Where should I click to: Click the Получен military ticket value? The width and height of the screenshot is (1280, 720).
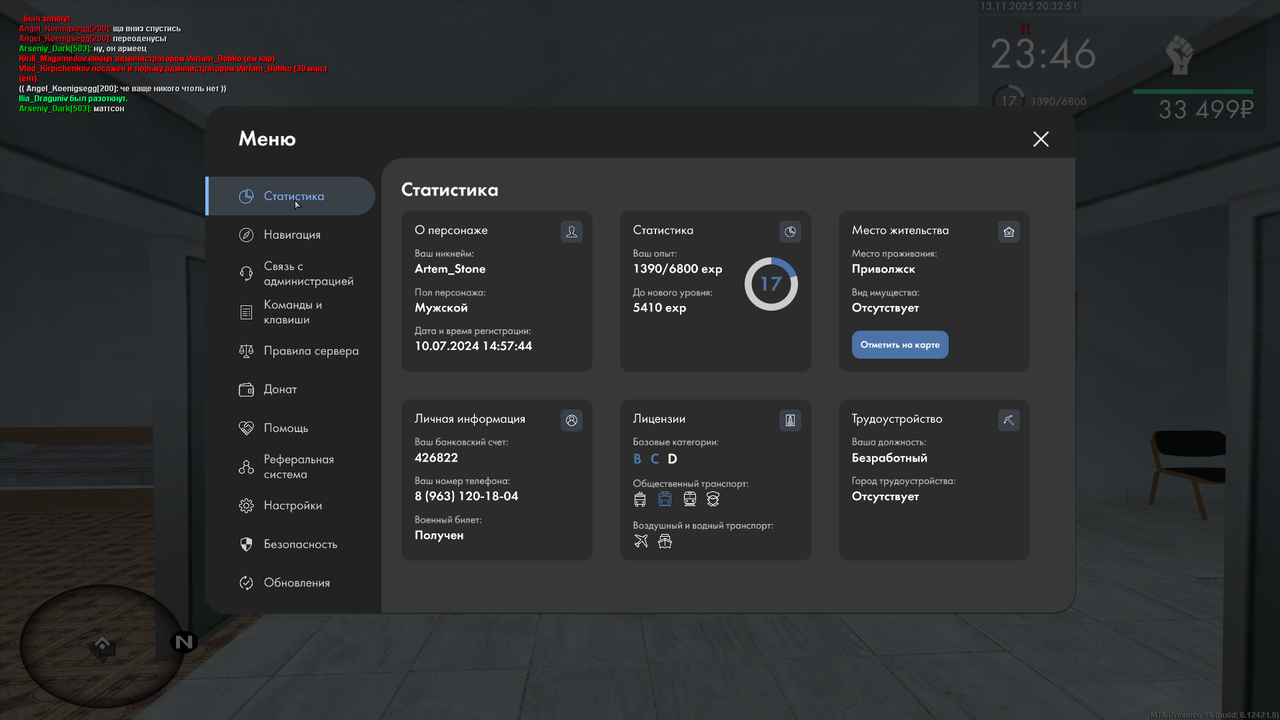(x=439, y=535)
